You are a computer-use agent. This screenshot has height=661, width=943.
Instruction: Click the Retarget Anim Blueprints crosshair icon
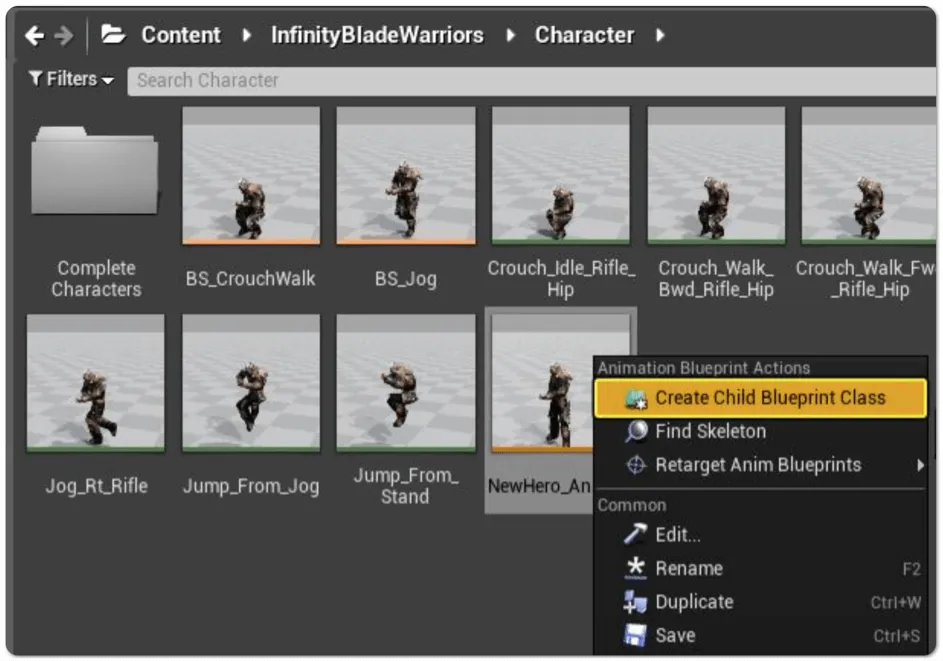click(x=636, y=465)
